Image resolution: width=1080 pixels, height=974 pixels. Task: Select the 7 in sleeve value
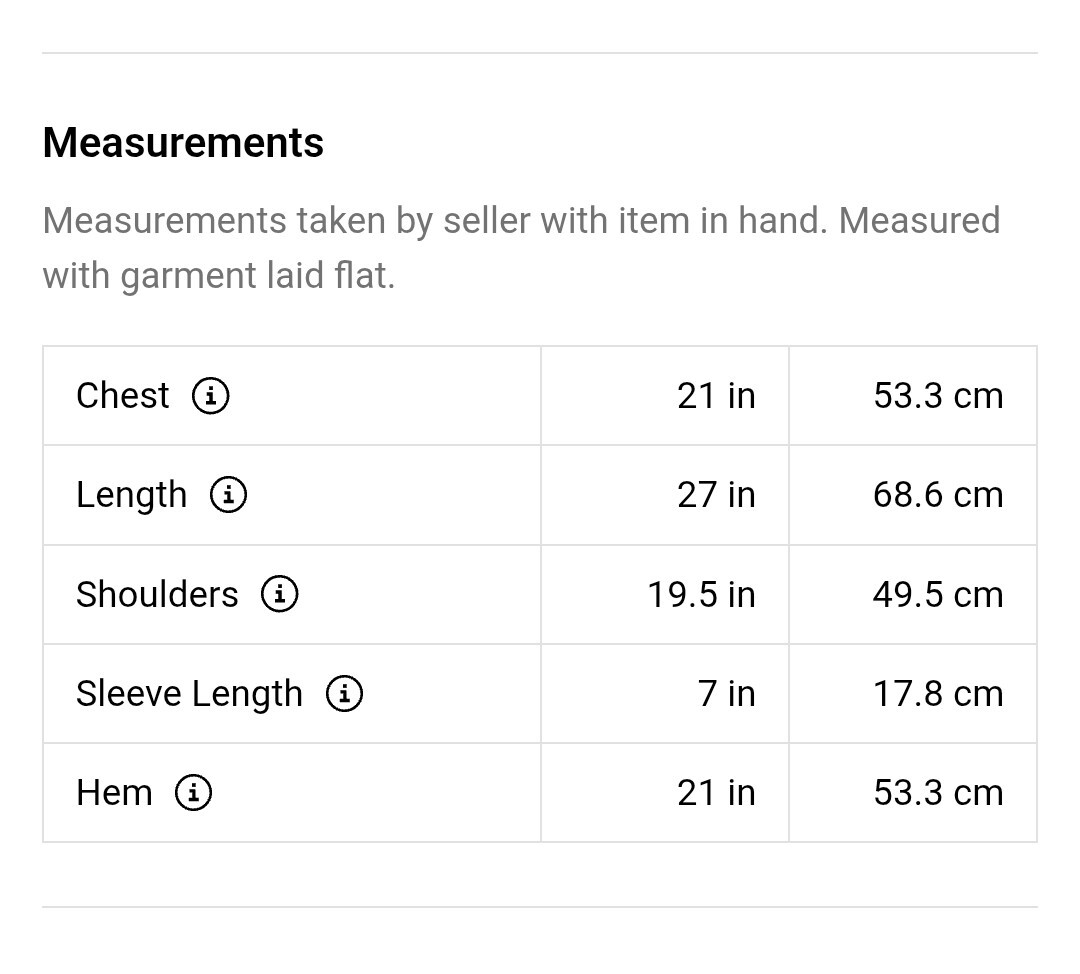click(x=727, y=693)
